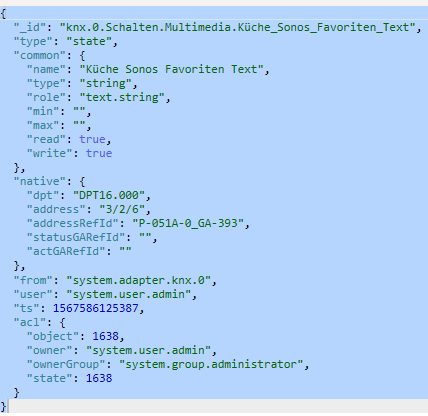Click the true value after "write"
Screen dimensions: 428x416
(99, 153)
